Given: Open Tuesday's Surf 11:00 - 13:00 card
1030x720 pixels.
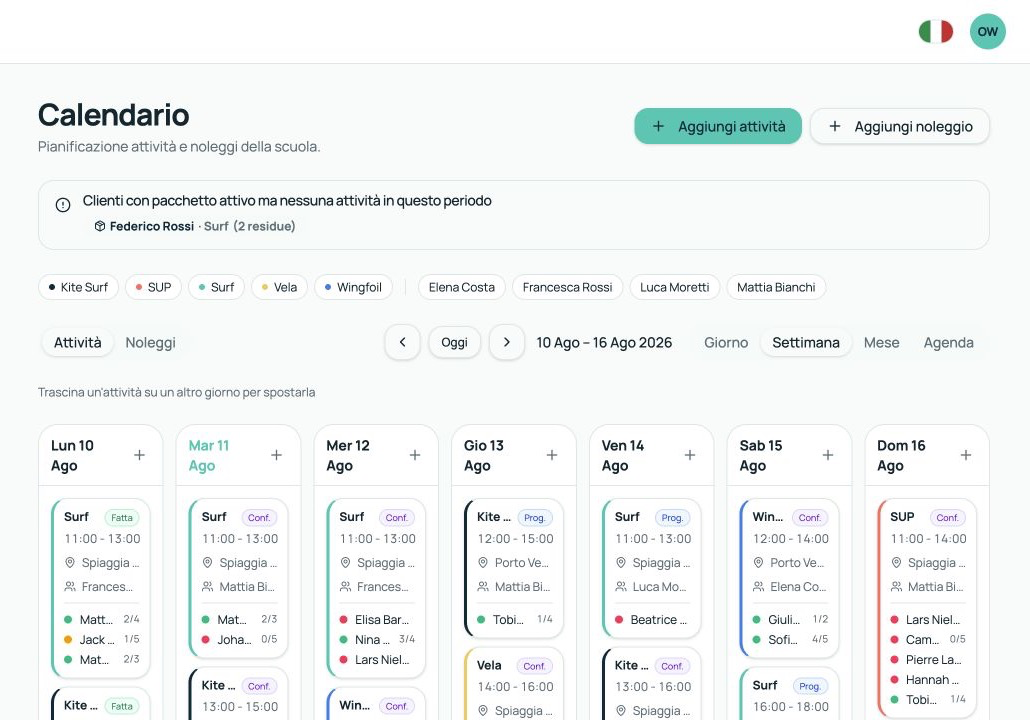Looking at the screenshot, I should 238,578.
